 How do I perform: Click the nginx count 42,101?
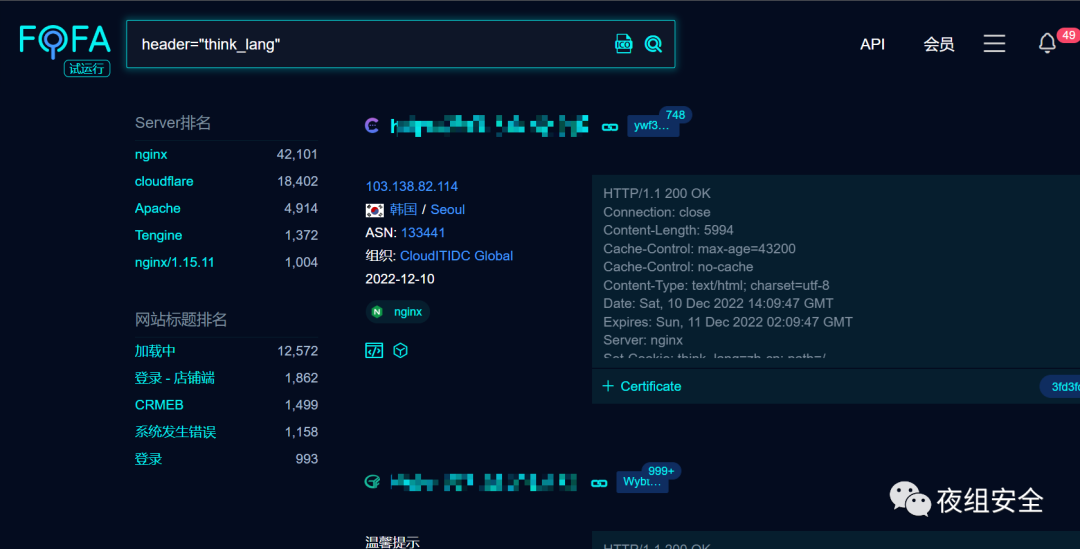point(297,154)
